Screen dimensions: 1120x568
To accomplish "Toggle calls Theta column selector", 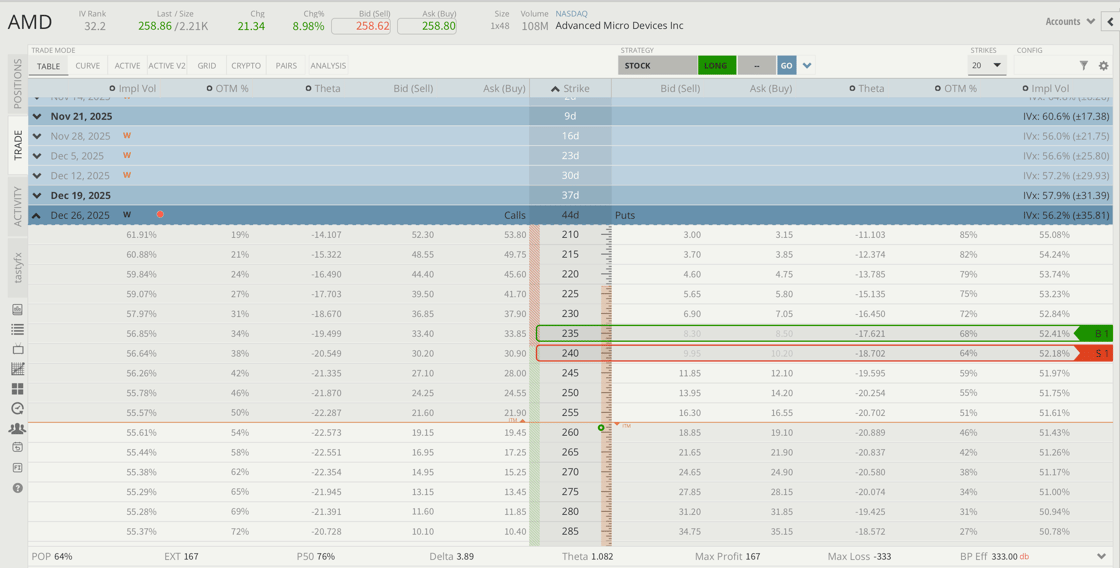I will click(x=308, y=89).
